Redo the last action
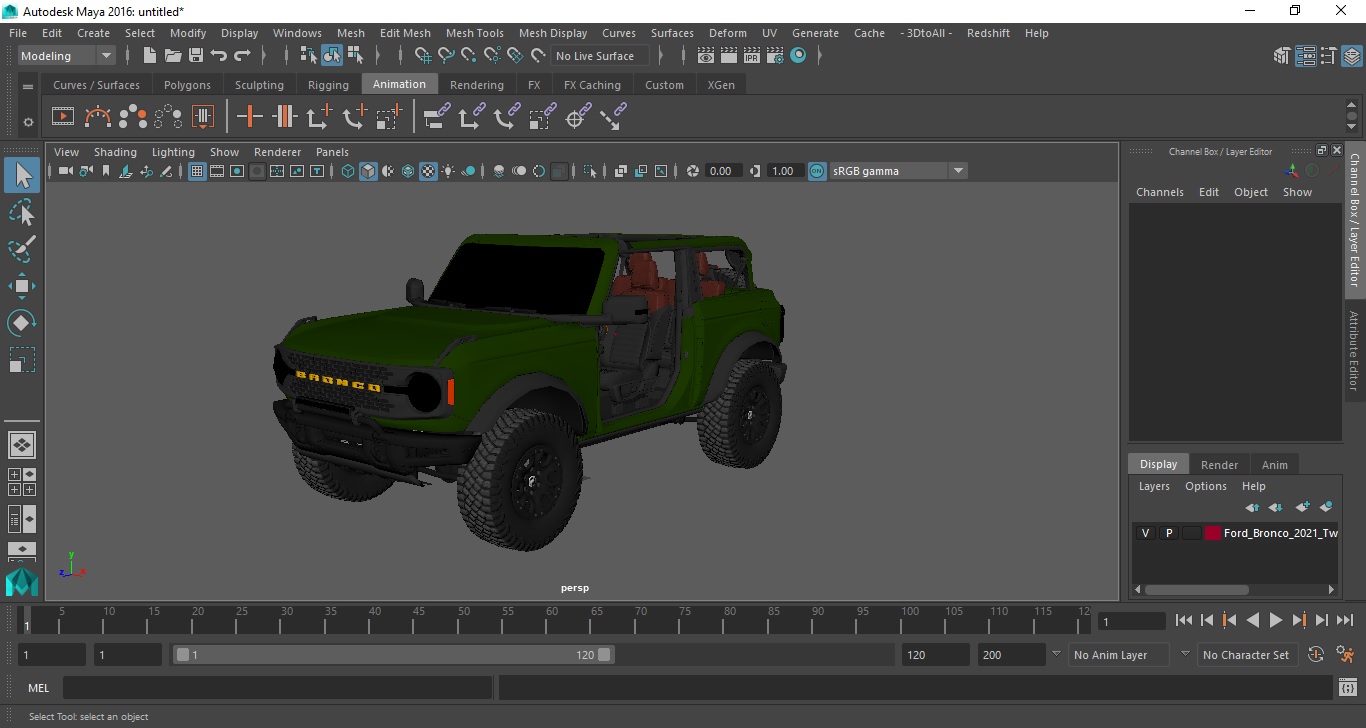Screen dimensions: 1366x728 click(x=242, y=55)
